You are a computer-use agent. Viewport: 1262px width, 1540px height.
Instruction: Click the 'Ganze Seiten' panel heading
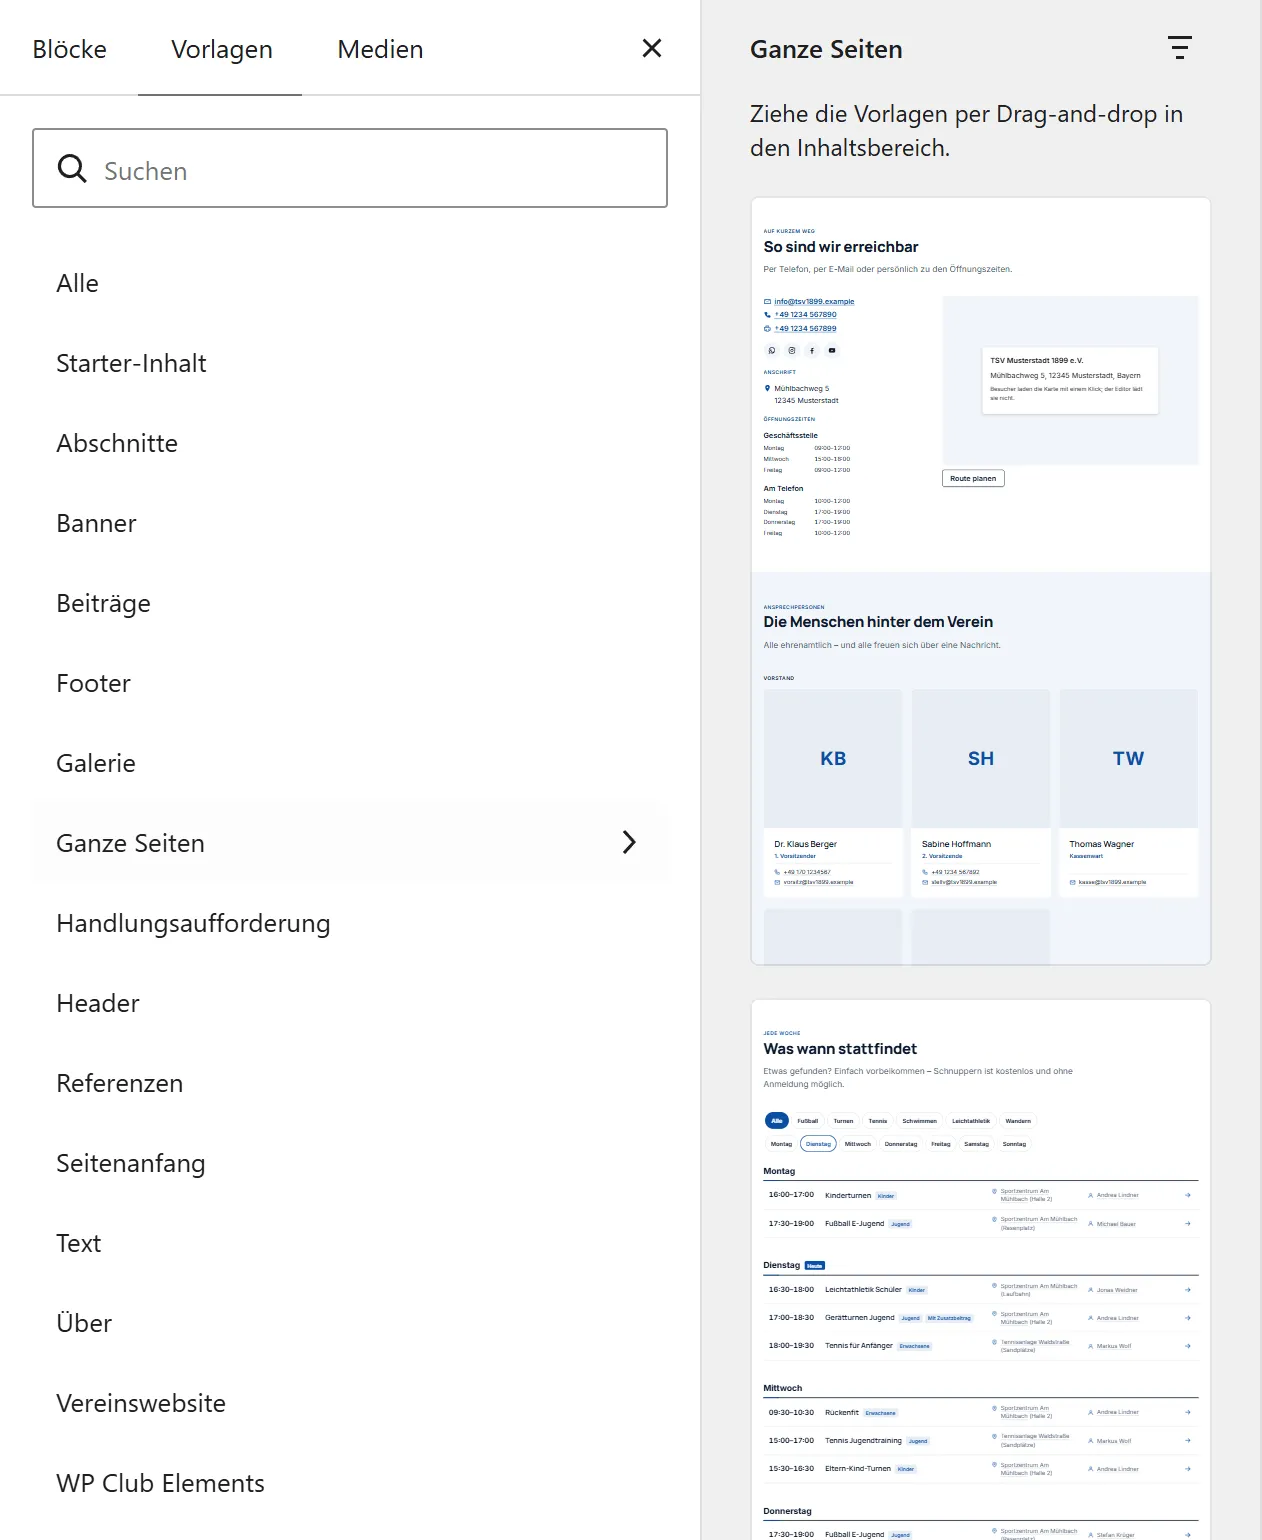[826, 49]
